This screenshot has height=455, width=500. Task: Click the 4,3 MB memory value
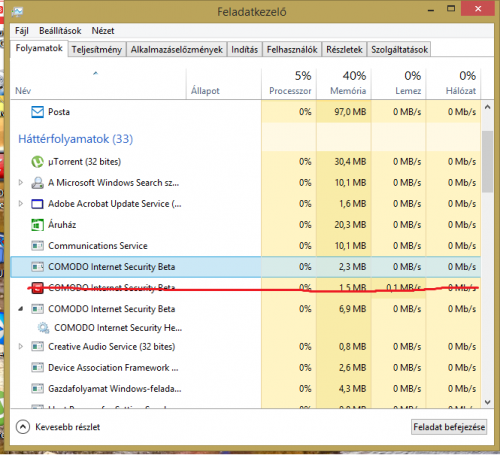(353, 389)
